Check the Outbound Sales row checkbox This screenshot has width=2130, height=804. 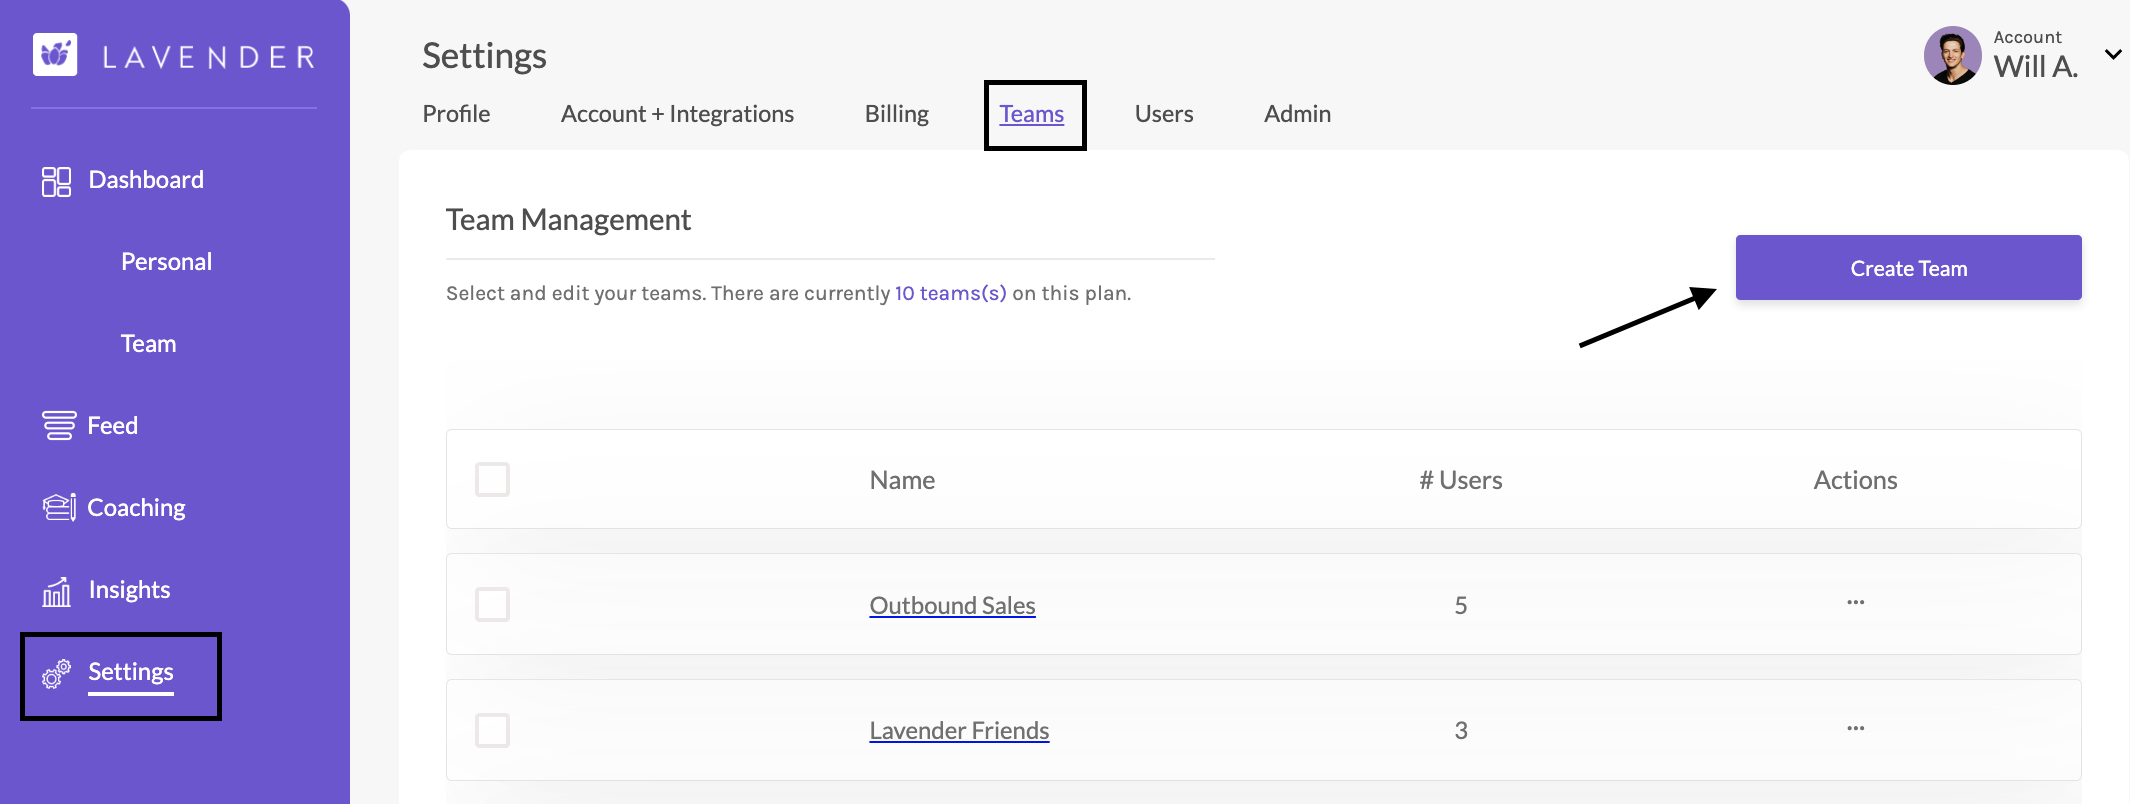pos(492,604)
